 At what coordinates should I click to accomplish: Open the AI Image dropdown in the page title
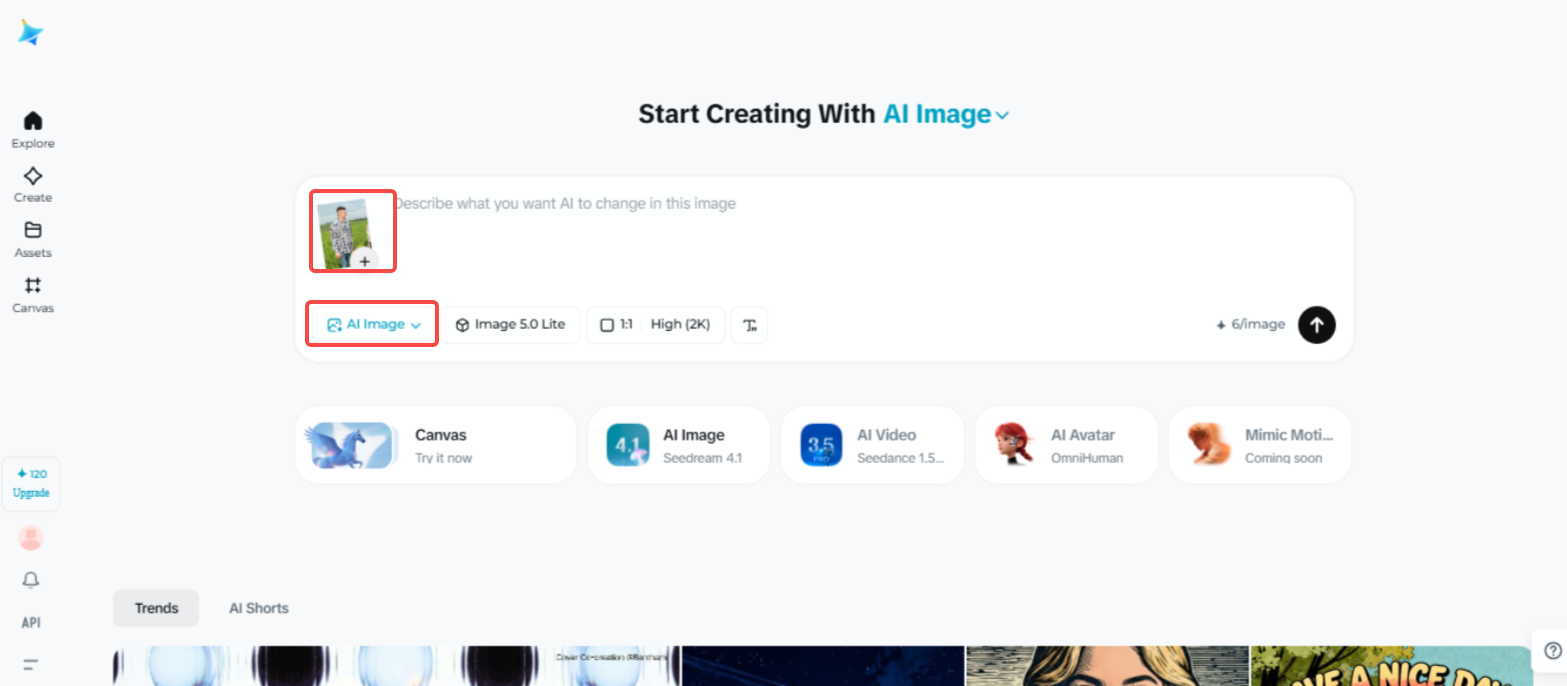pos(946,114)
